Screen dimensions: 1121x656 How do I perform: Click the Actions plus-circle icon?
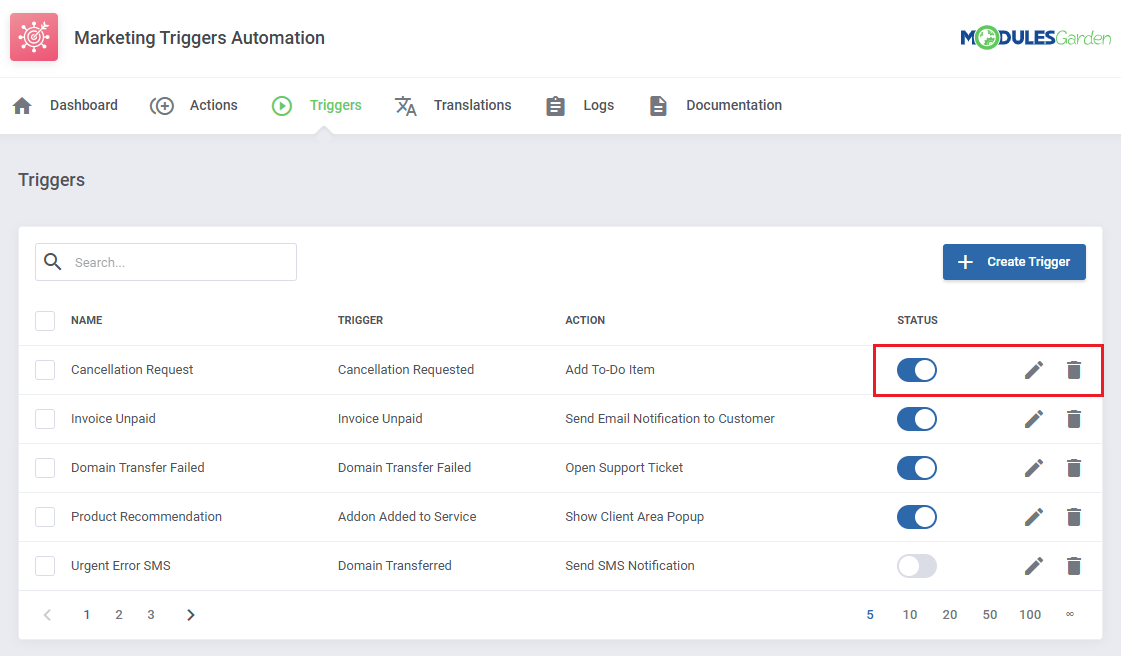[162, 106]
